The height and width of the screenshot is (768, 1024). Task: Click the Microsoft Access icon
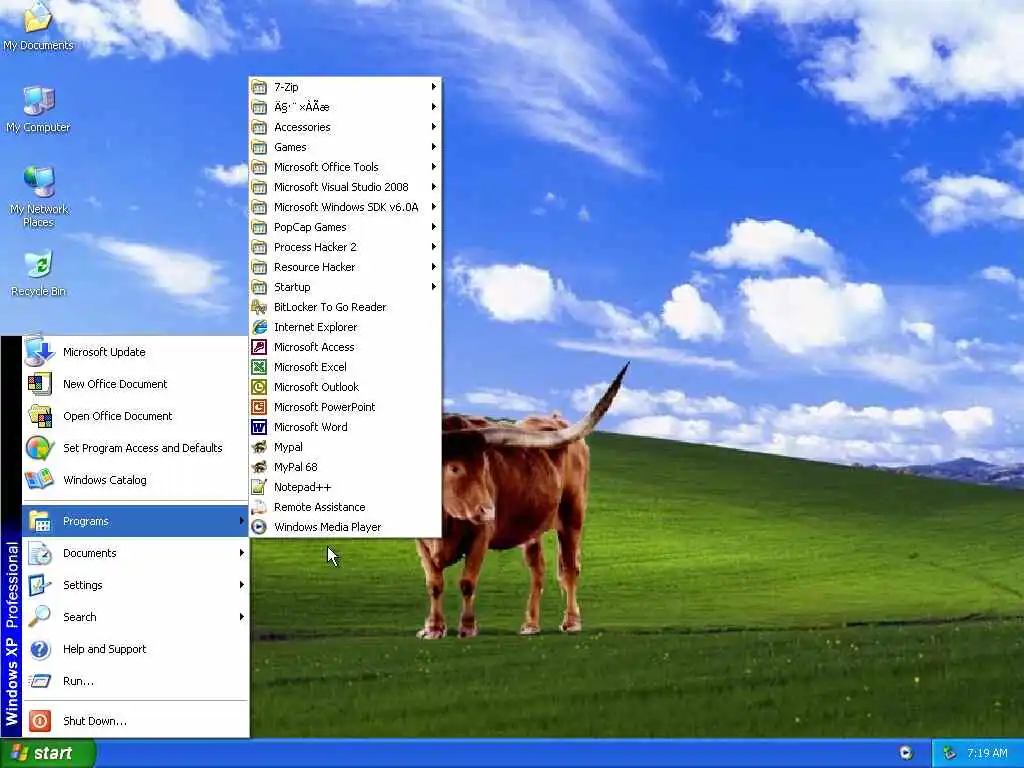pyautogui.click(x=259, y=347)
